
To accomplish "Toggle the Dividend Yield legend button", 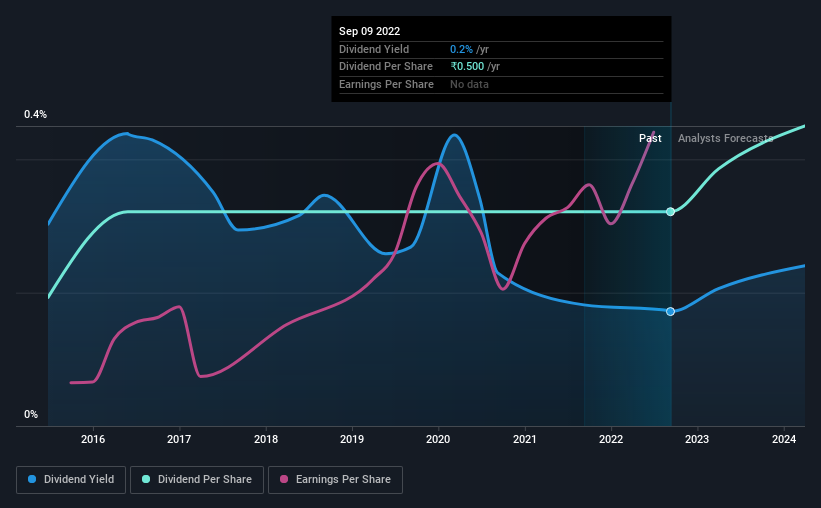I will pos(71,480).
